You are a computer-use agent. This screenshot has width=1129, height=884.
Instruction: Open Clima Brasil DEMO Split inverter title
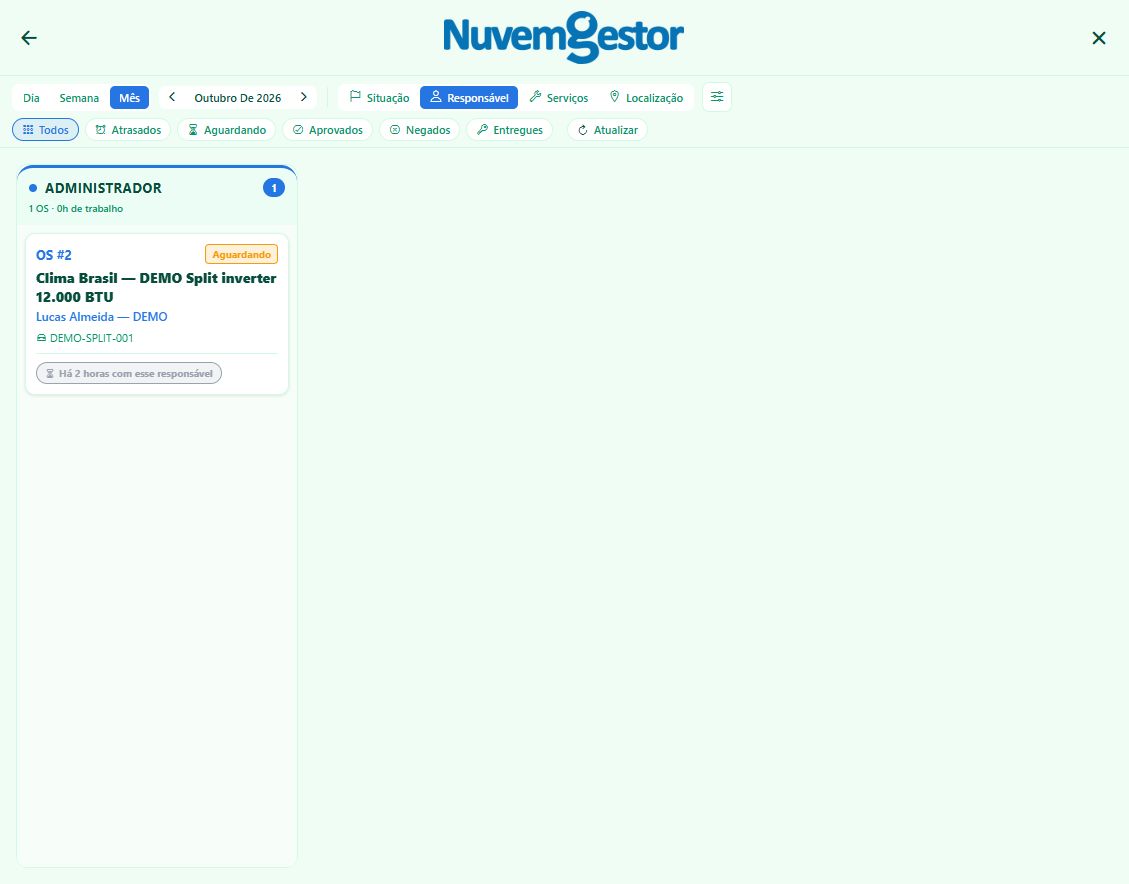point(156,287)
